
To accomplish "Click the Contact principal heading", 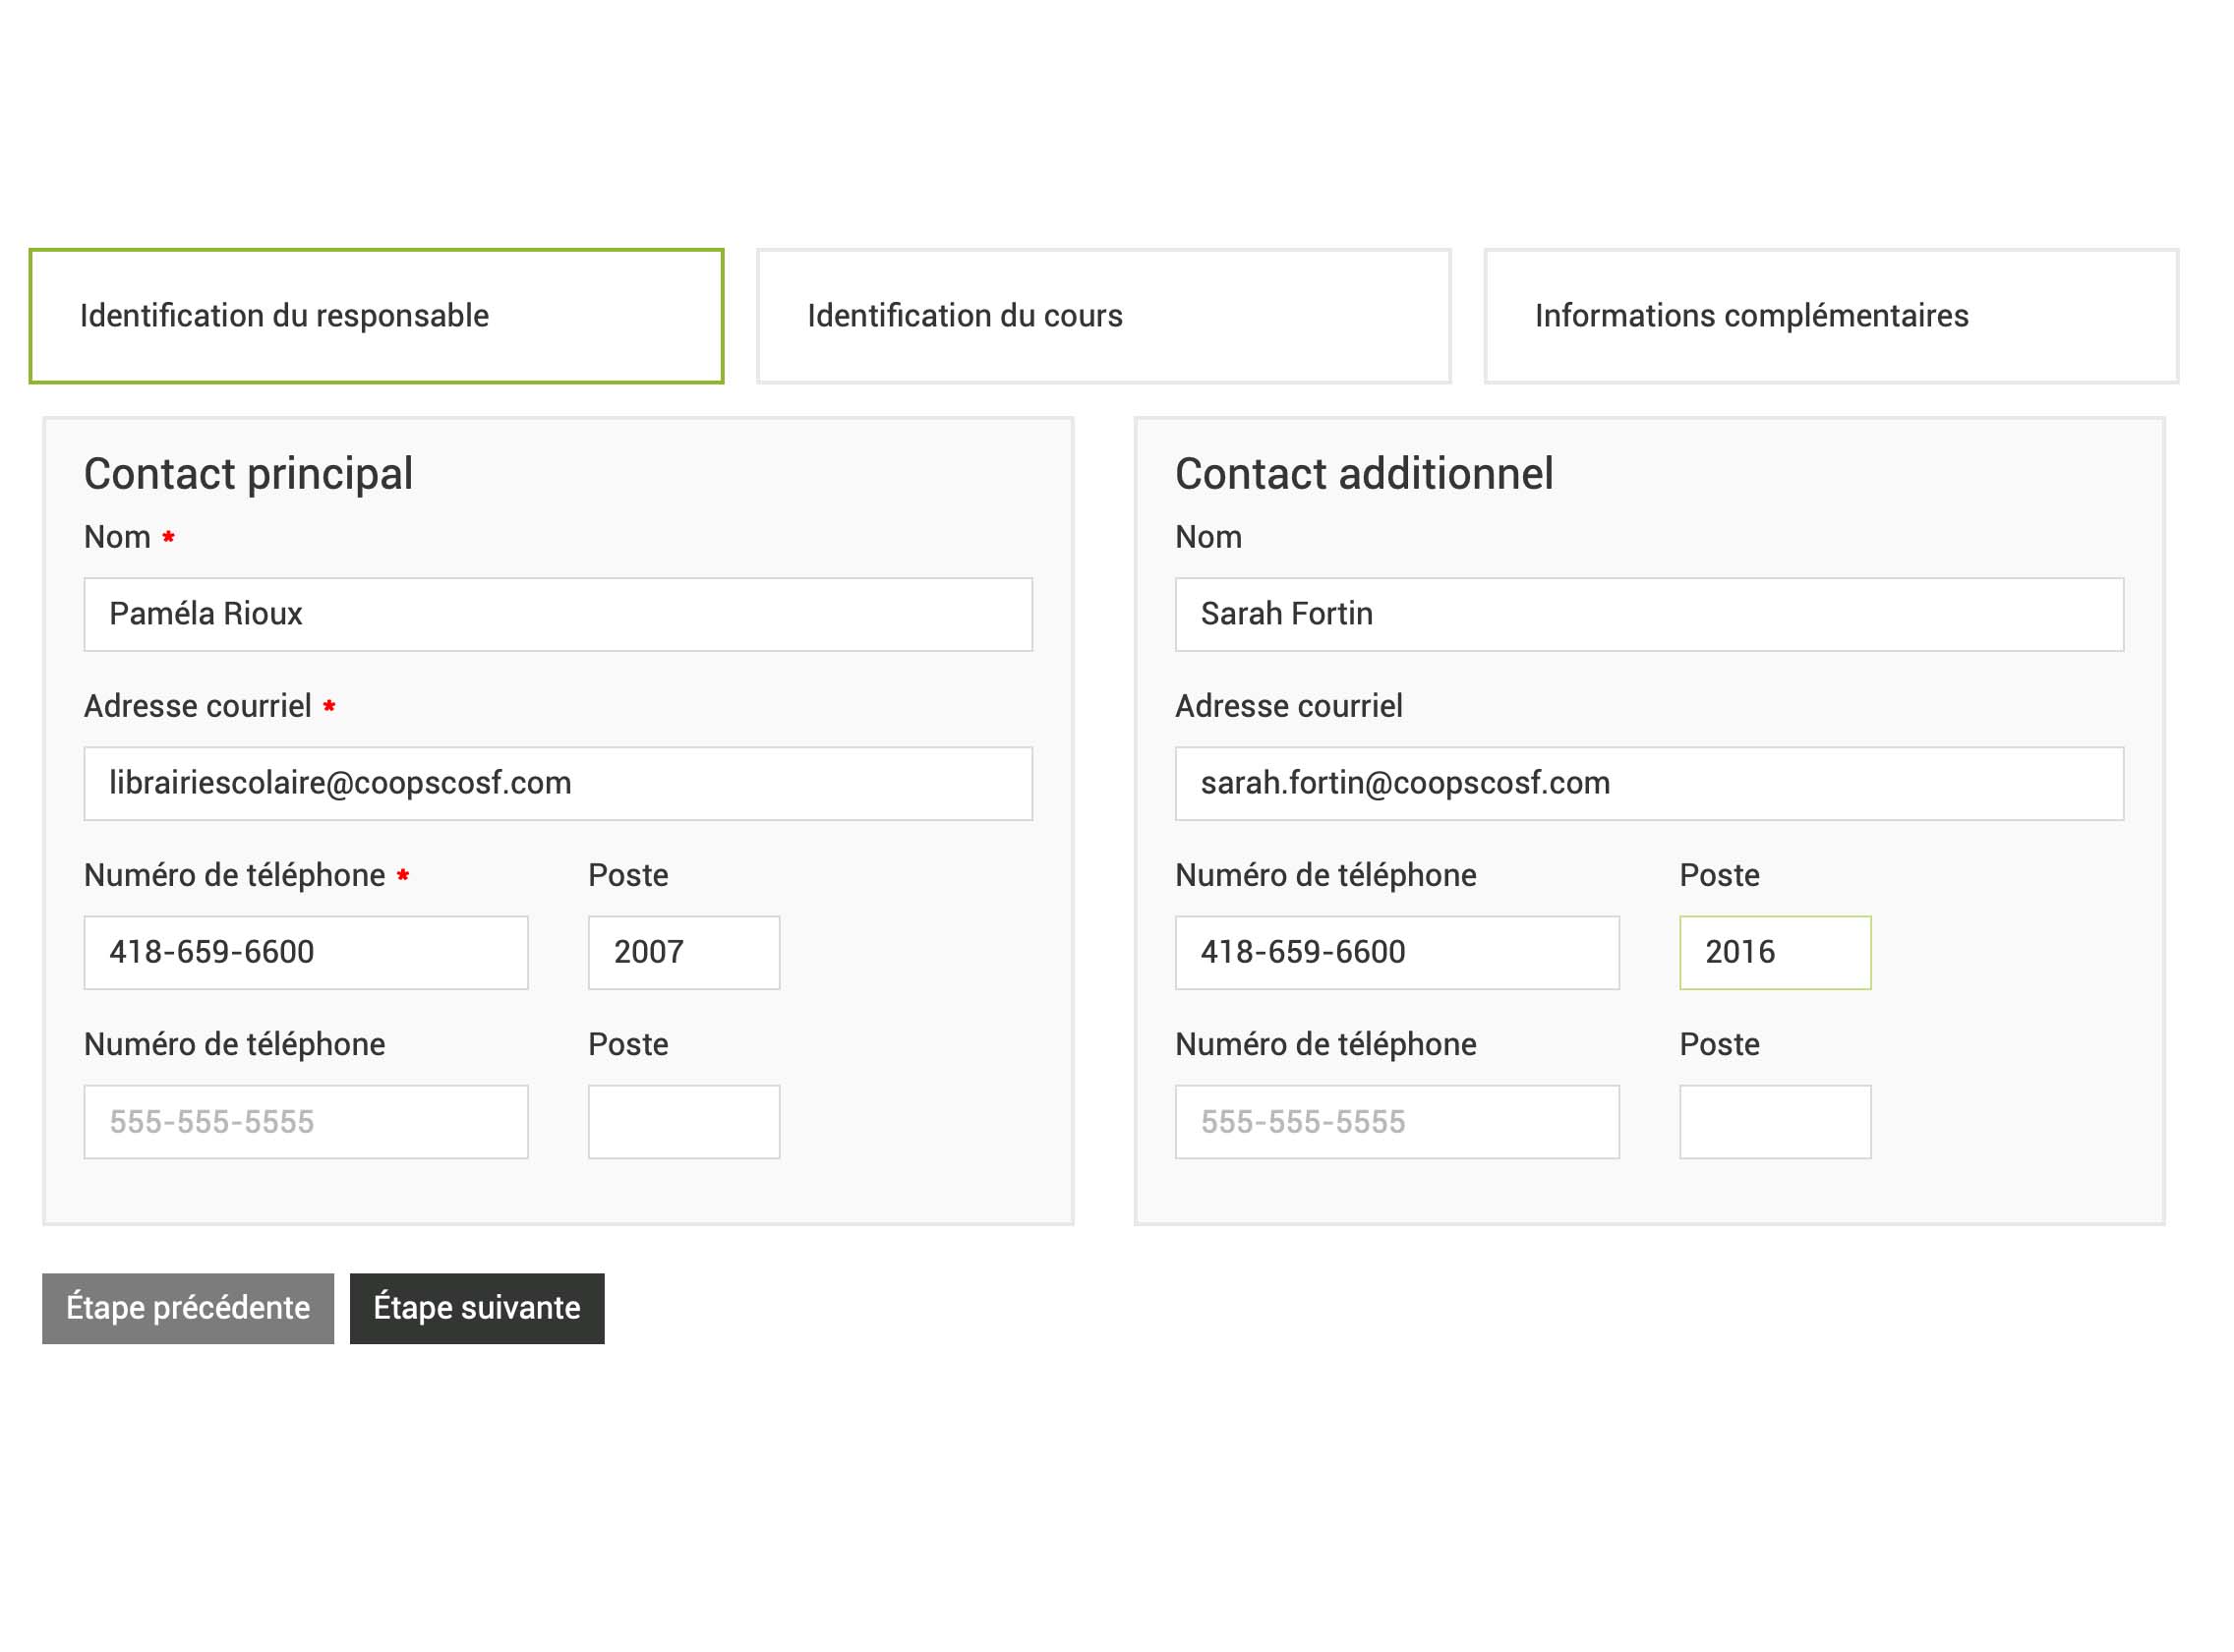I will (248, 474).
